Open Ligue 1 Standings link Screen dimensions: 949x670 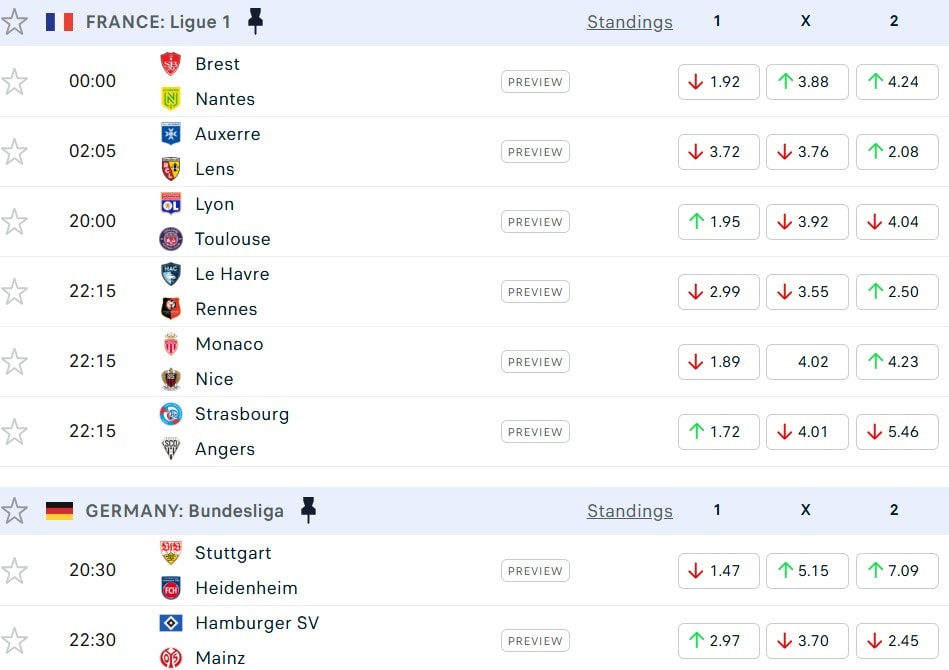629,22
